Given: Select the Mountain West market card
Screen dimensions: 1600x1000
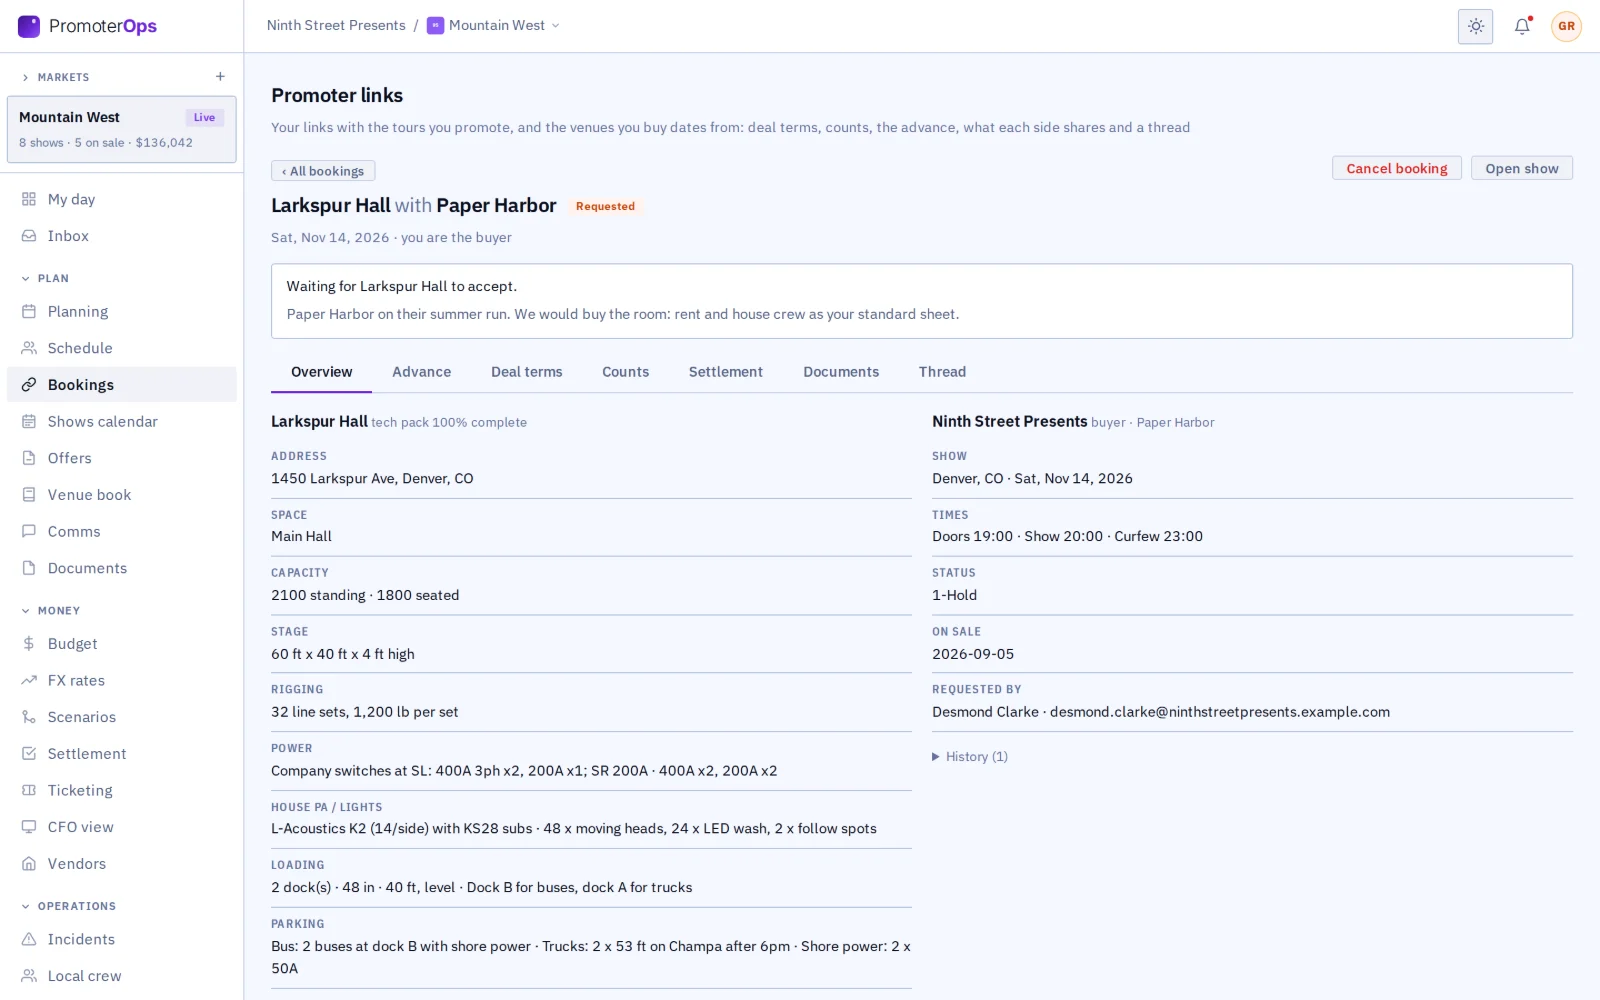Looking at the screenshot, I should tap(122, 129).
